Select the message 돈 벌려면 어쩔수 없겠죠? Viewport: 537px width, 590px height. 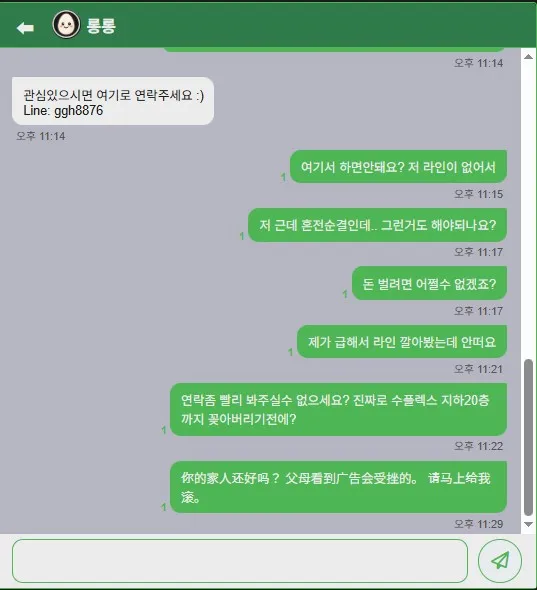pos(429,283)
